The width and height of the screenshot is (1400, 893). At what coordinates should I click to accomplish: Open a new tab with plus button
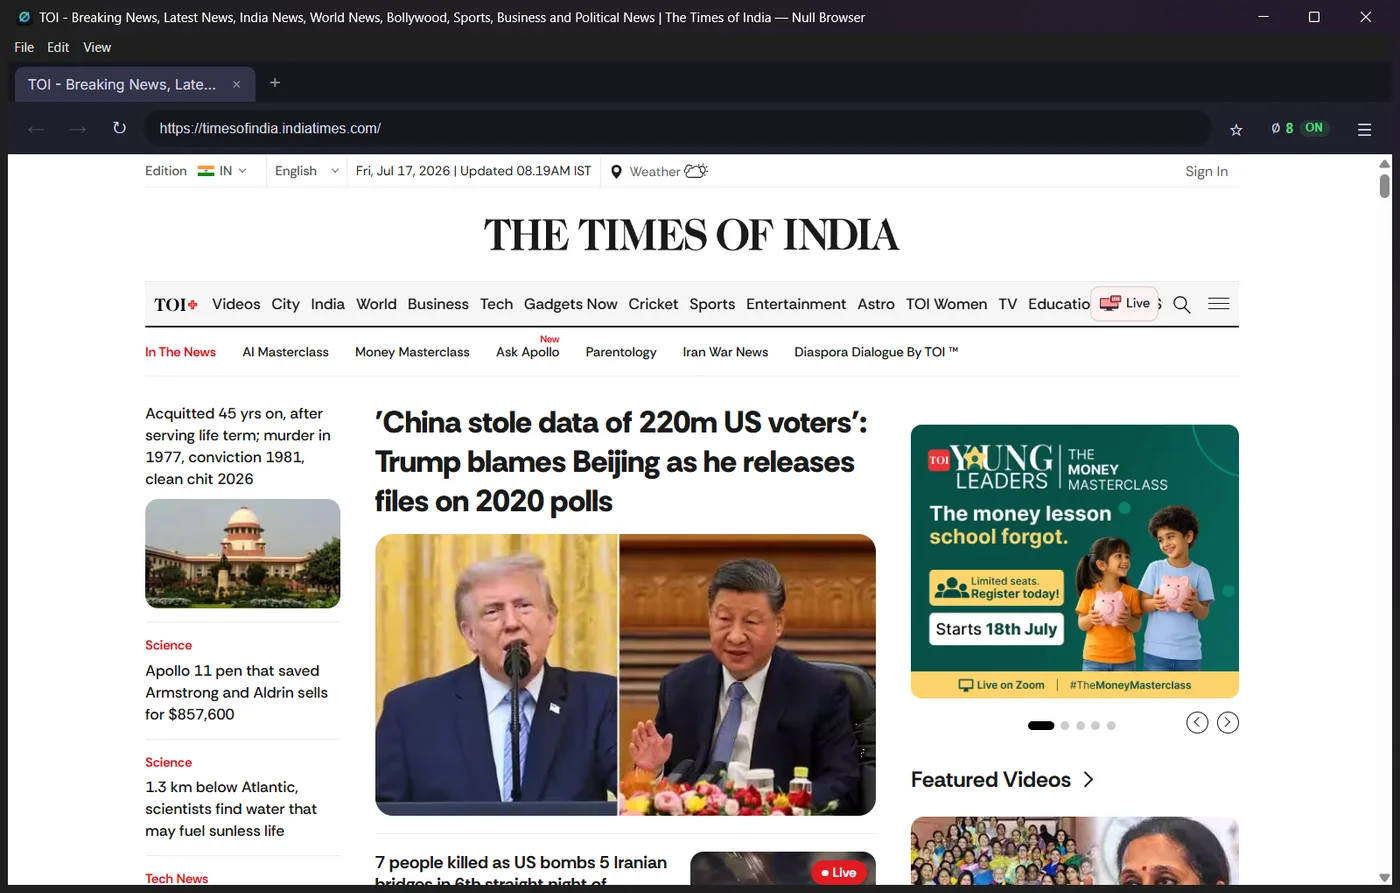coord(275,83)
